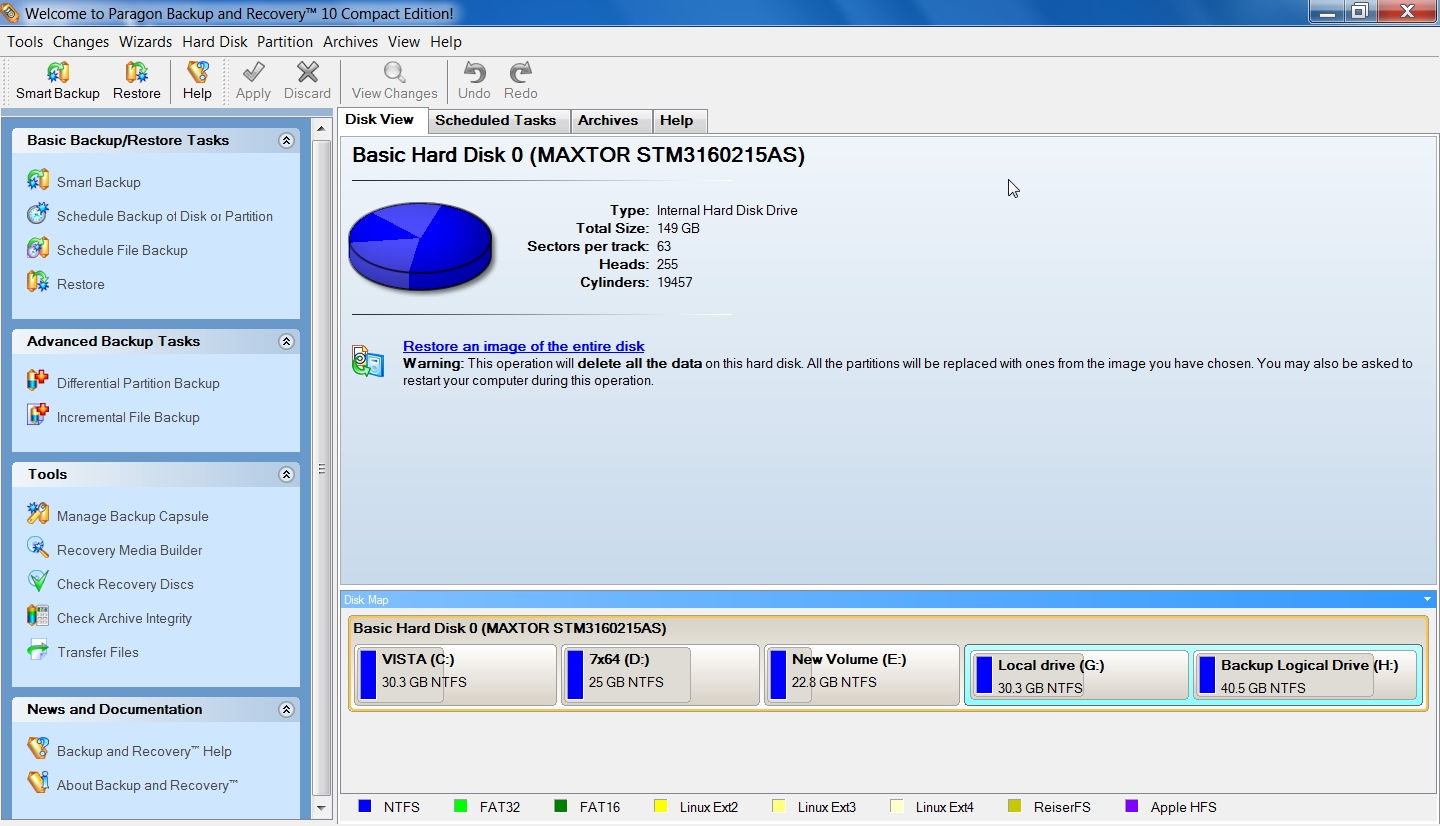Click the Check Recovery Discs icon

point(38,583)
